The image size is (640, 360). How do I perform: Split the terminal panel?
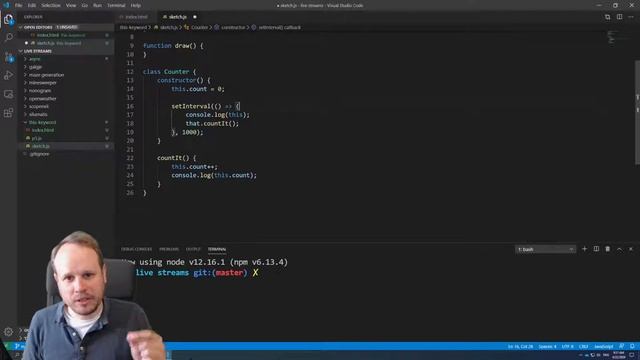pyautogui.click(x=596, y=249)
